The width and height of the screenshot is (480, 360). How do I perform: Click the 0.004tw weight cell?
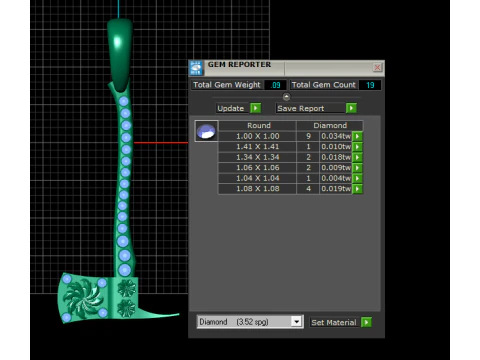pyautogui.click(x=336, y=178)
